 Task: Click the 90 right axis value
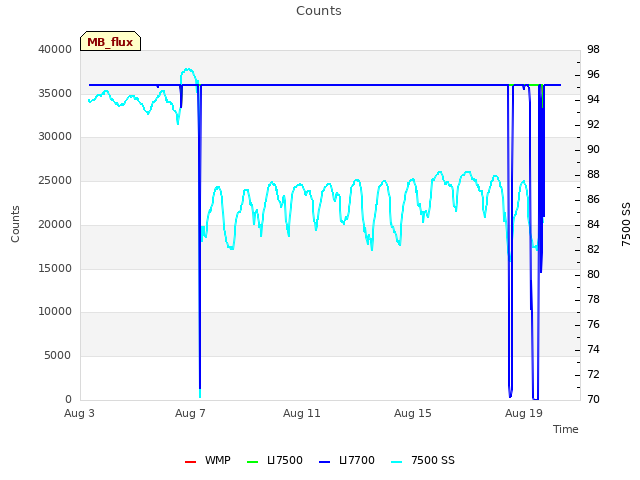(x=593, y=149)
